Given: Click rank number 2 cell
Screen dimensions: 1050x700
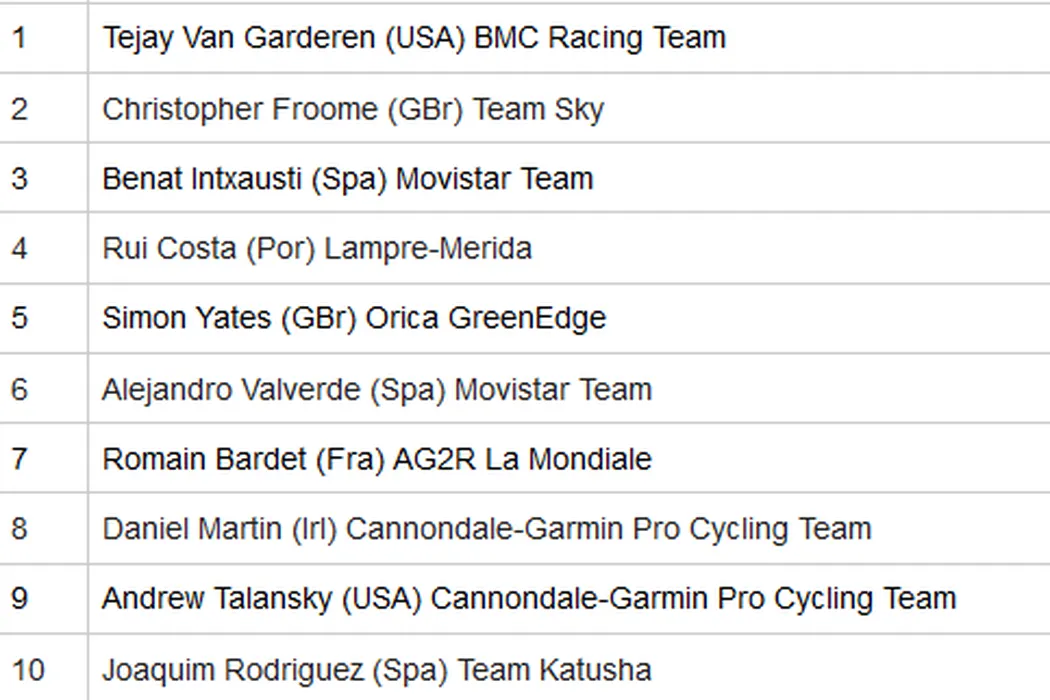Looking at the screenshot, I should [20, 109].
